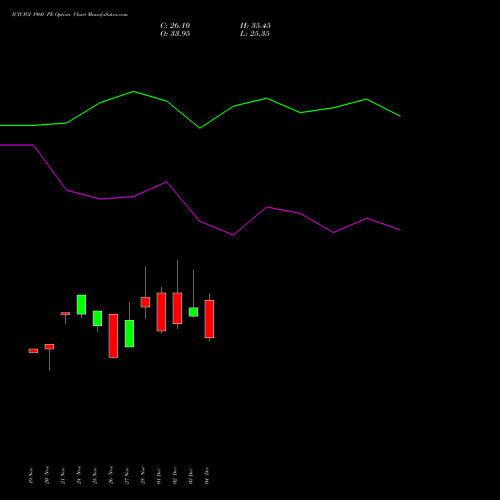The image size is (500, 500).
Task: Click the '26 Nov' date axis label
Action: point(111,476)
